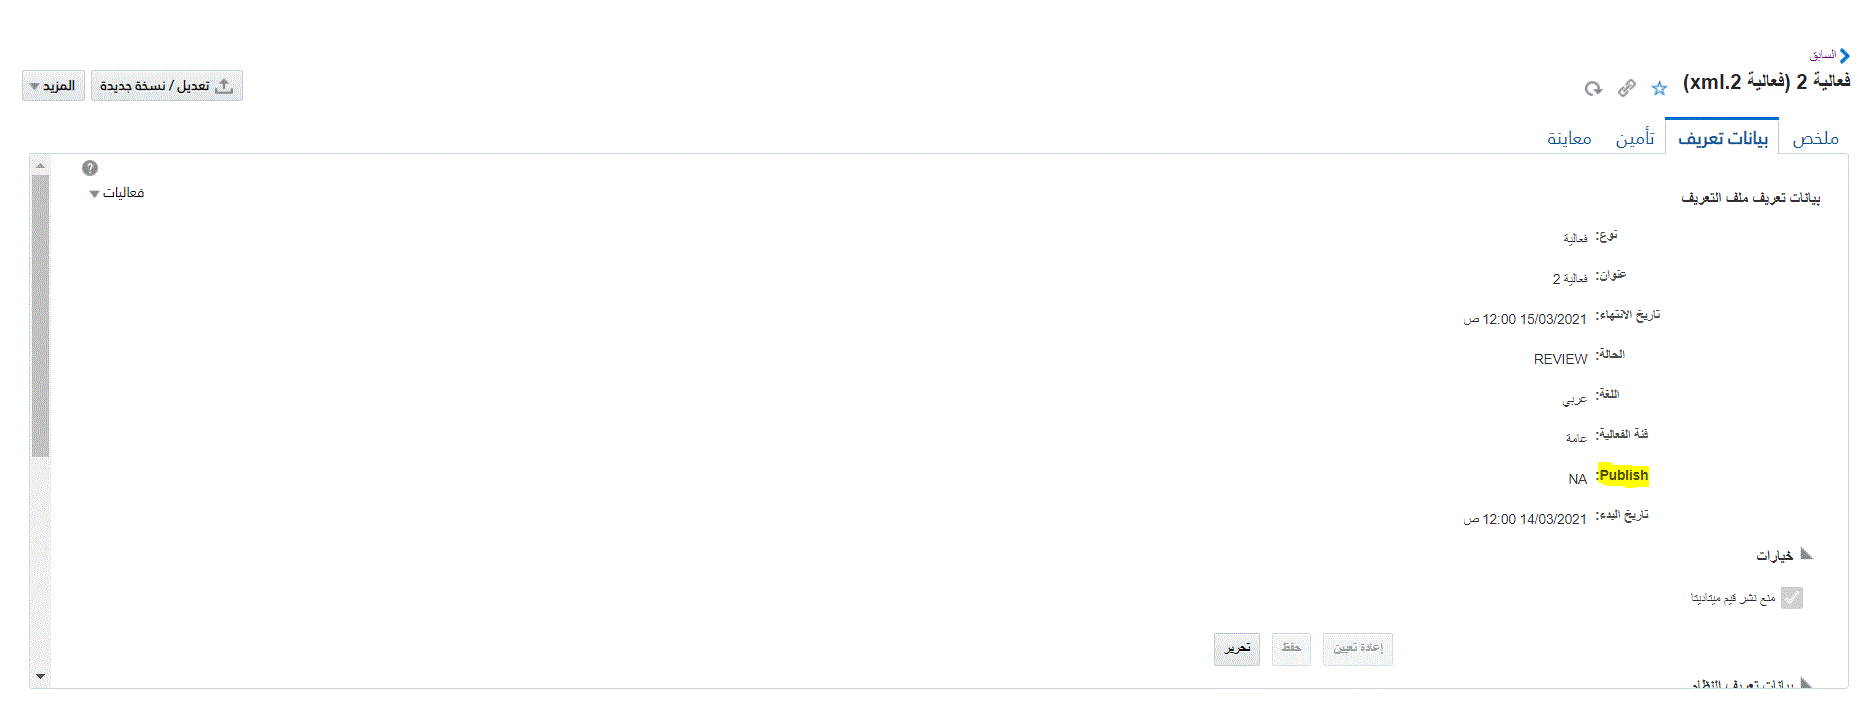The image size is (1874, 707).
Task: Click the إعادة تعيين button
Action: 1358,648
